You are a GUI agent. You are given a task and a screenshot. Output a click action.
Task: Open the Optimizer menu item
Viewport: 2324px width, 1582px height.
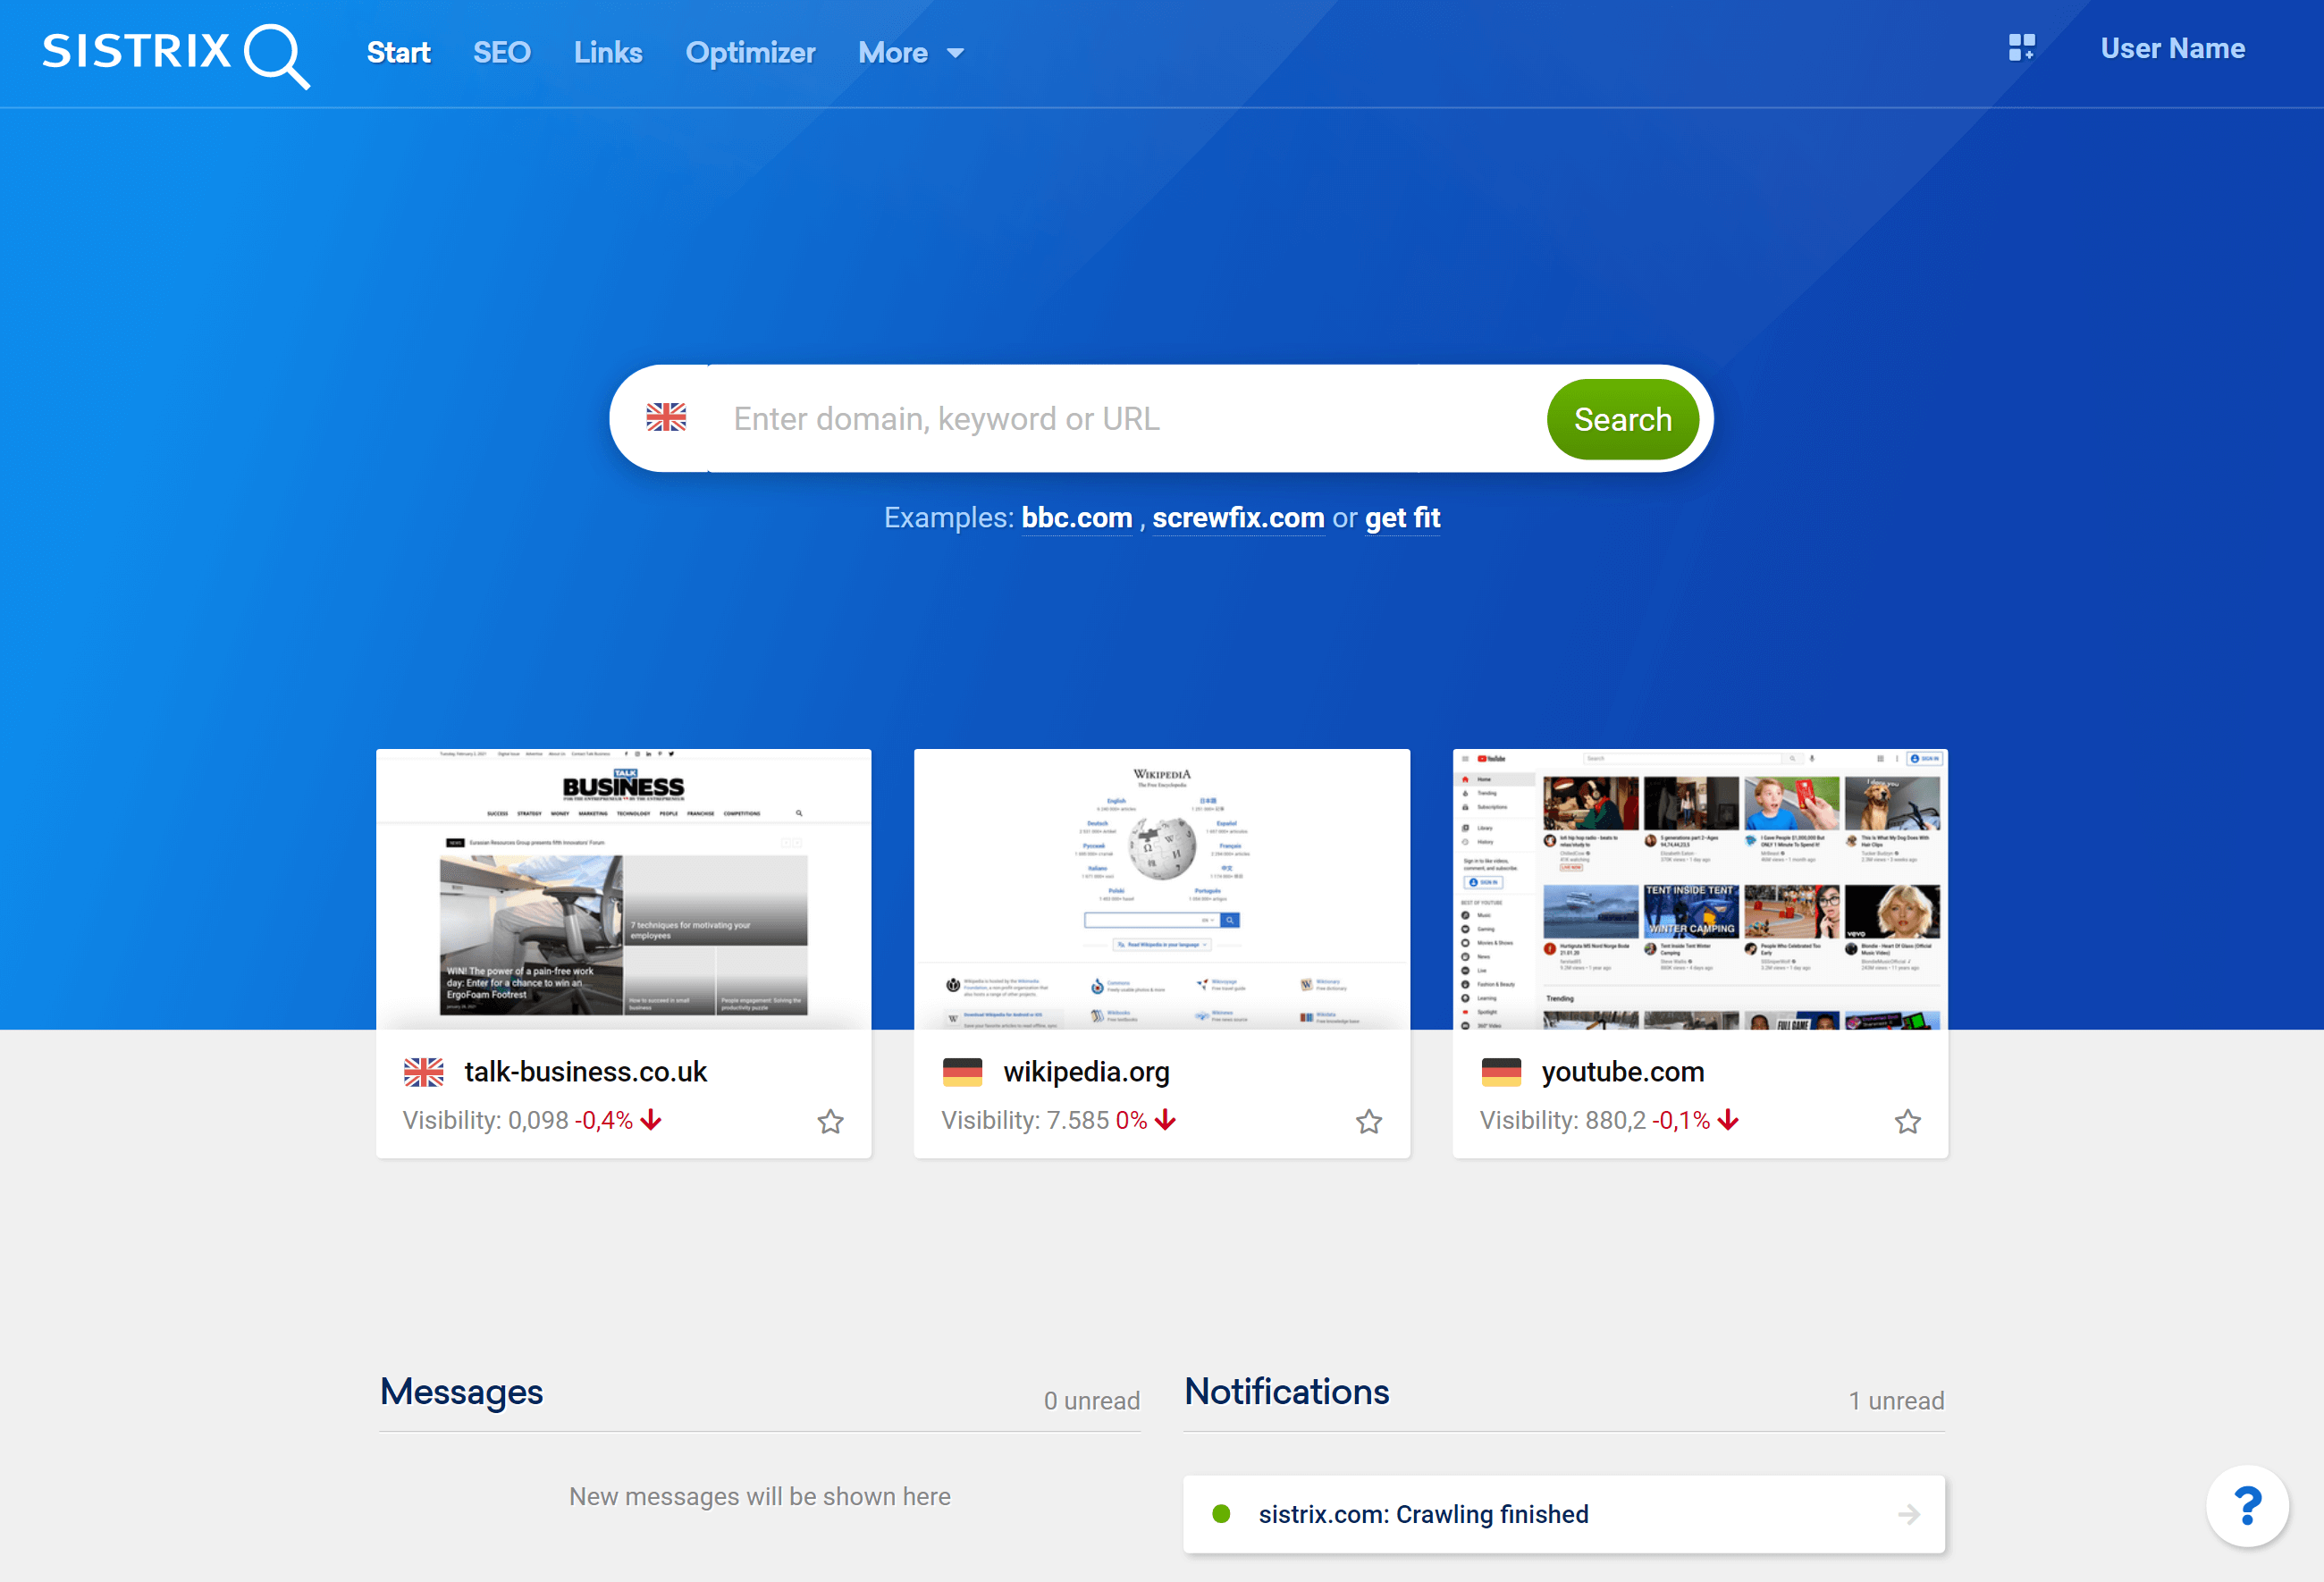click(x=750, y=53)
